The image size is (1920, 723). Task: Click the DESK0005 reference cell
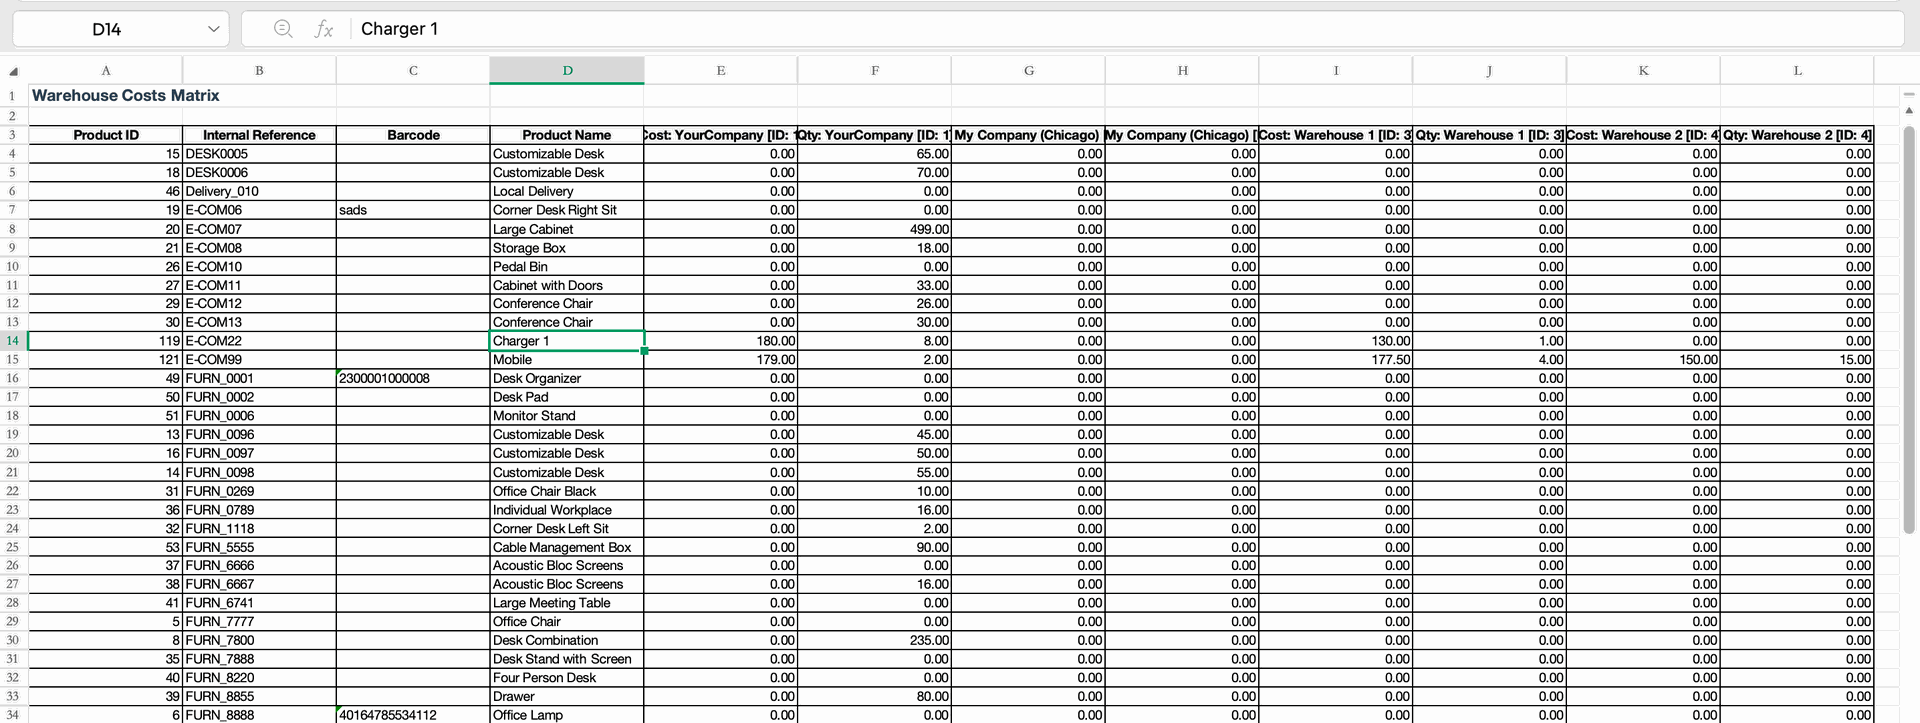tap(259, 154)
